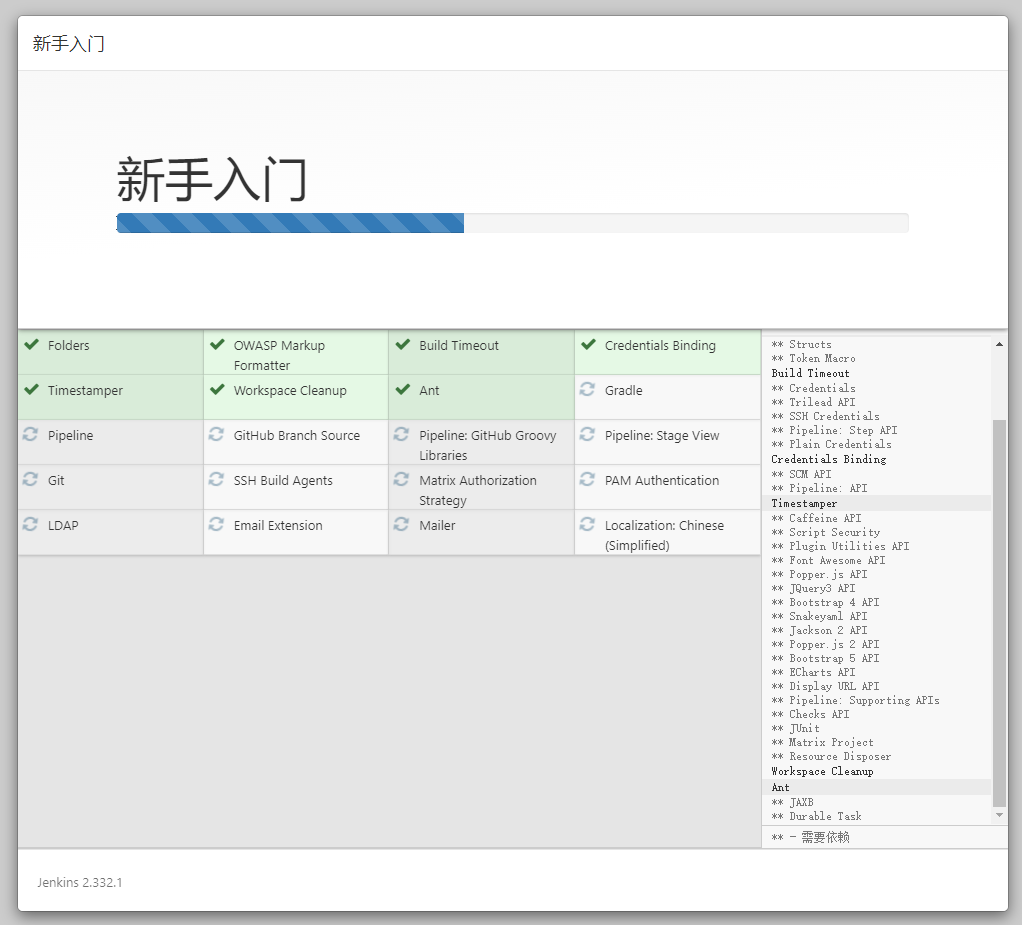The width and height of the screenshot is (1022, 925).
Task: Click the Email Extension spinner icon
Action: (217, 525)
